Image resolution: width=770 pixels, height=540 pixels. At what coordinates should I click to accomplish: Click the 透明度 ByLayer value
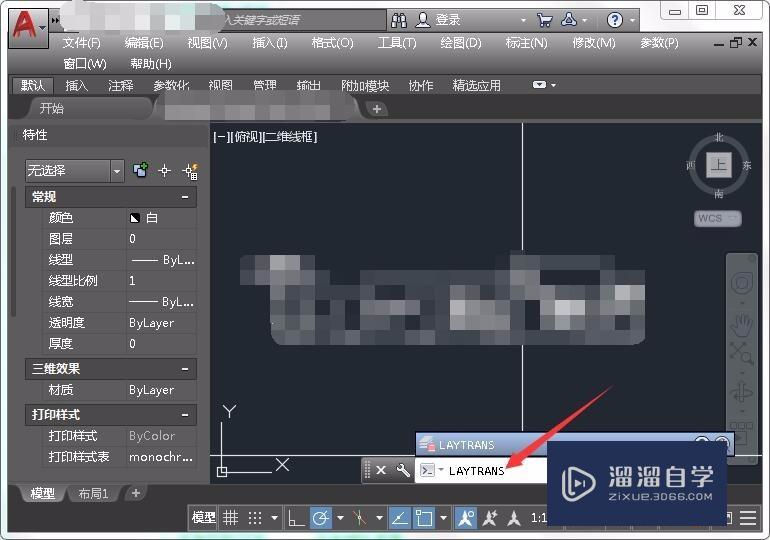point(162,323)
